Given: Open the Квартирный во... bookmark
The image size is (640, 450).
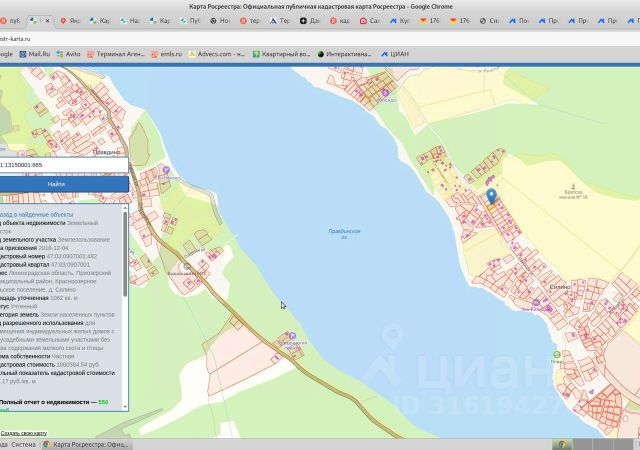Looking at the screenshot, I should [281, 54].
